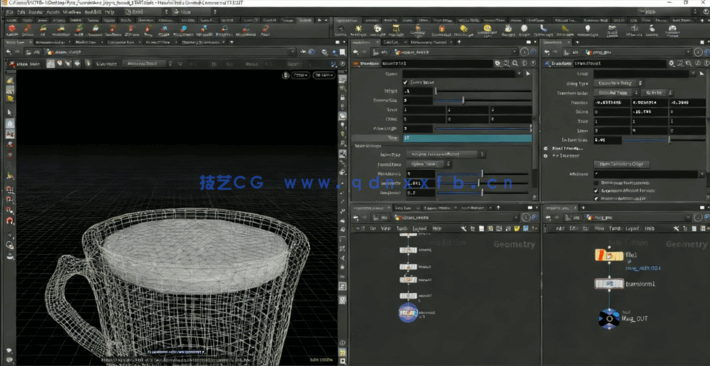Click the Uniform Scale slider

663,140
